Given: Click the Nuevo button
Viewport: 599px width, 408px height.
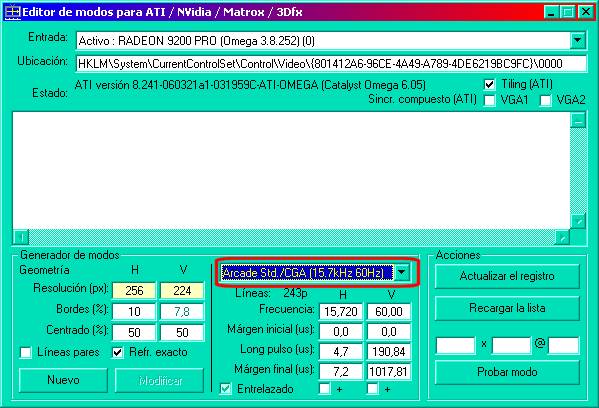Looking at the screenshot, I should (63, 380).
